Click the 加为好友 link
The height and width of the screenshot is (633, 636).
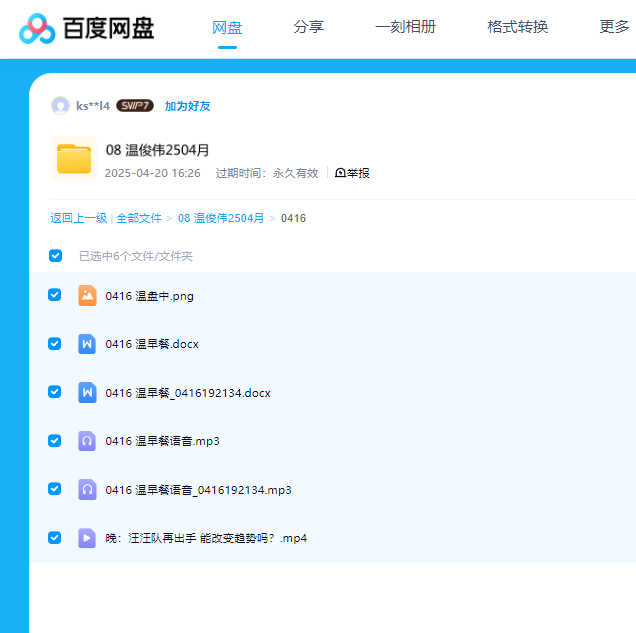(188, 106)
